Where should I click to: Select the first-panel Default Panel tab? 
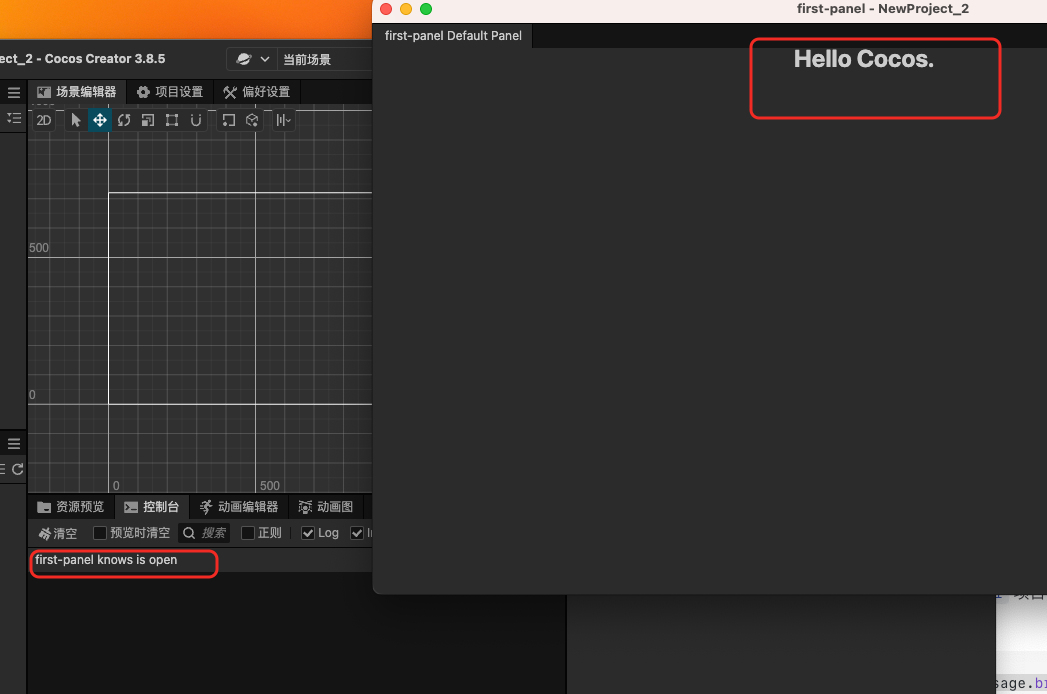(x=453, y=36)
